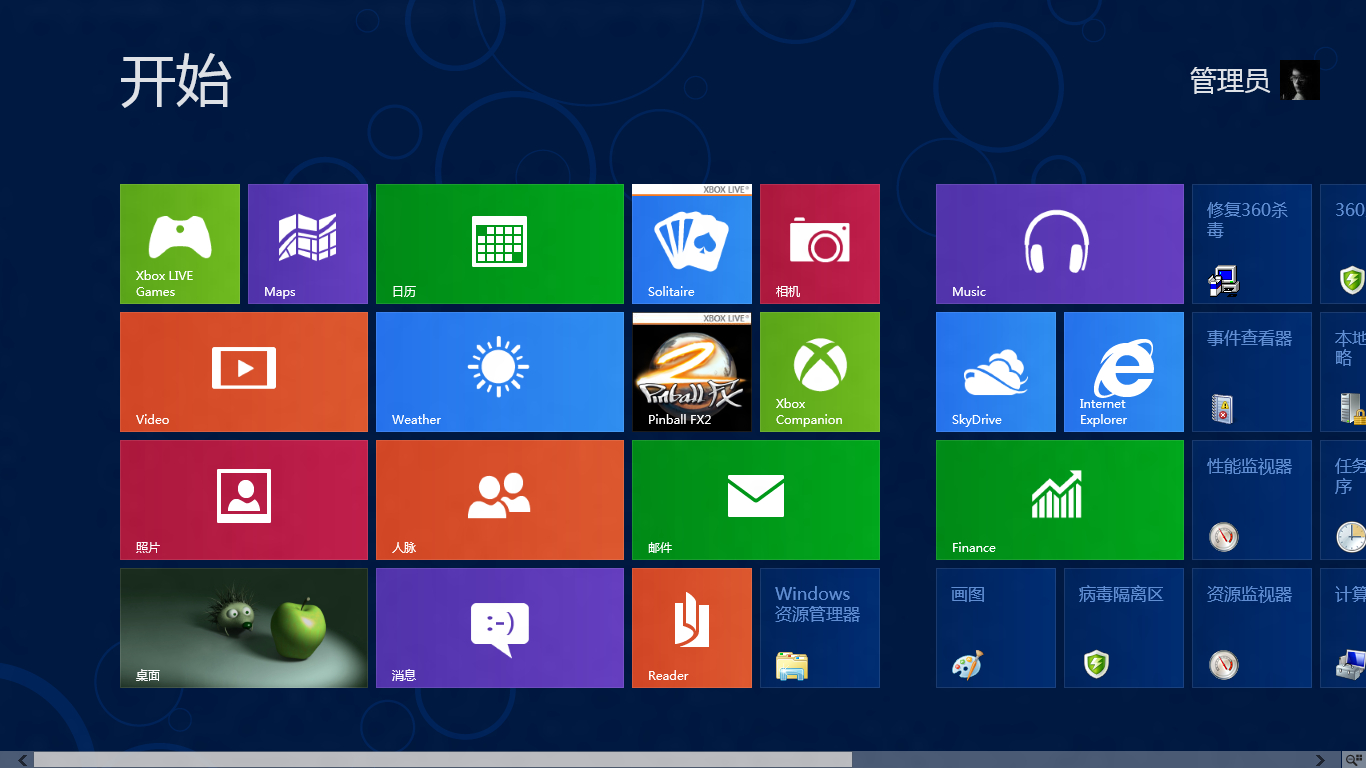Click the scrollbar left arrow

[23, 760]
